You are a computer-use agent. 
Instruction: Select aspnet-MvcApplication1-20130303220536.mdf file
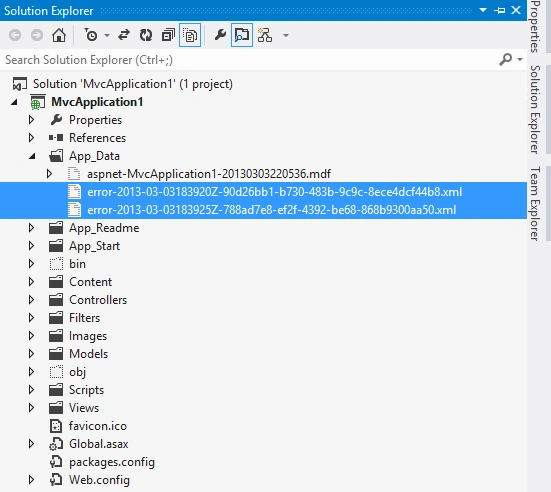click(209, 174)
